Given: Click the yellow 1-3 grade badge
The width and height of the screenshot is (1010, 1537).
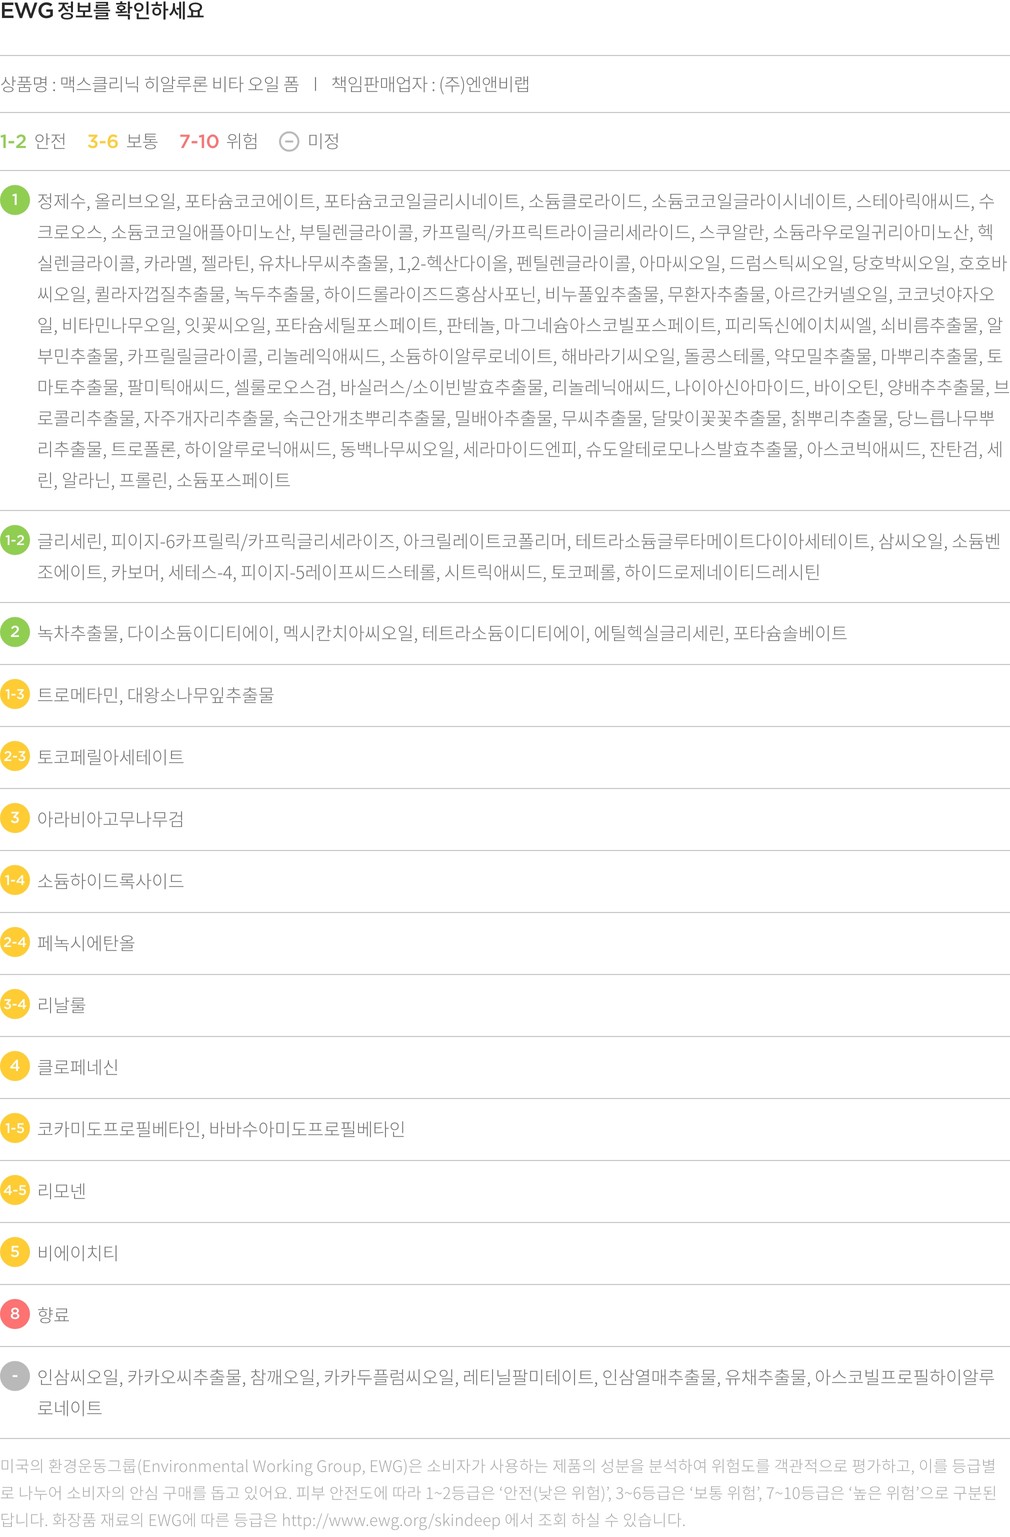Looking at the screenshot, I should (15, 694).
